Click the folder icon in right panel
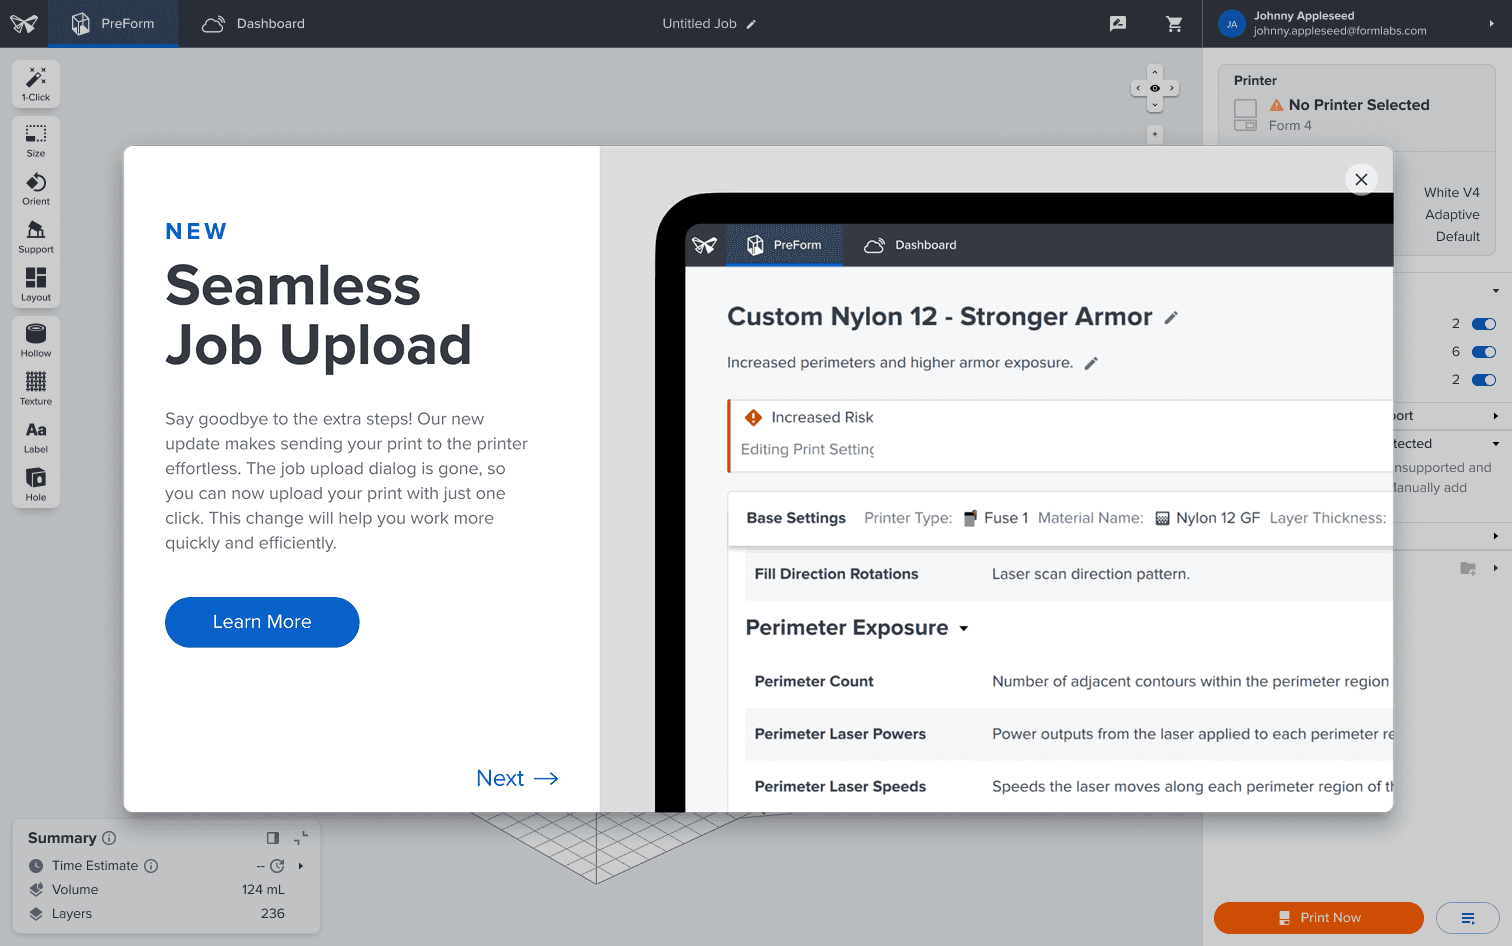 click(x=1468, y=568)
